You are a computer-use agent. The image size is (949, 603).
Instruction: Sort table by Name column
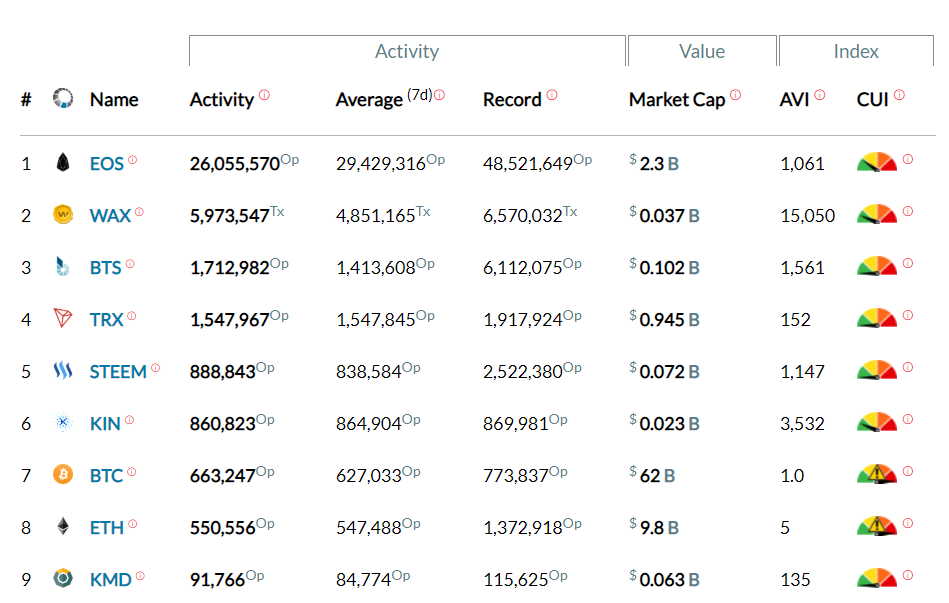[114, 99]
